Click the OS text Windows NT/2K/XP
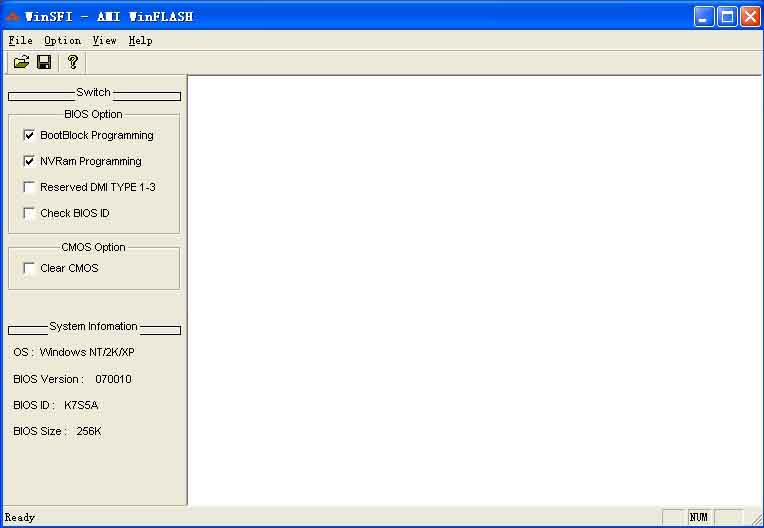The height and width of the screenshot is (528, 764). [87, 352]
